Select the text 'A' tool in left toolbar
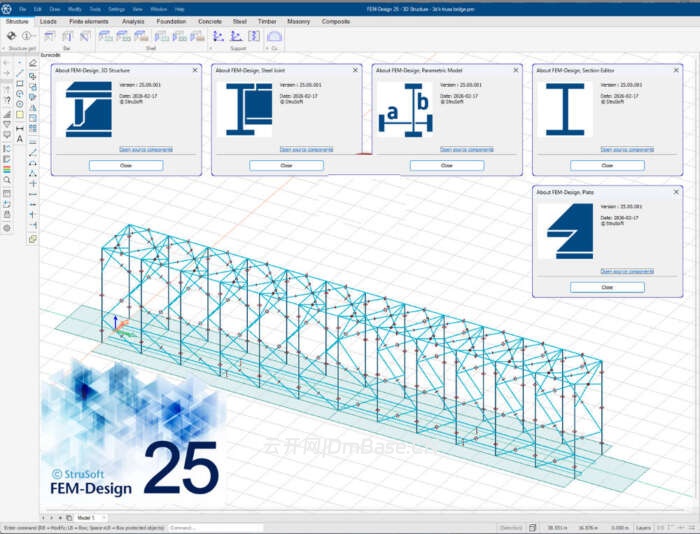Screen dimensions: 700x534 (20, 139)
